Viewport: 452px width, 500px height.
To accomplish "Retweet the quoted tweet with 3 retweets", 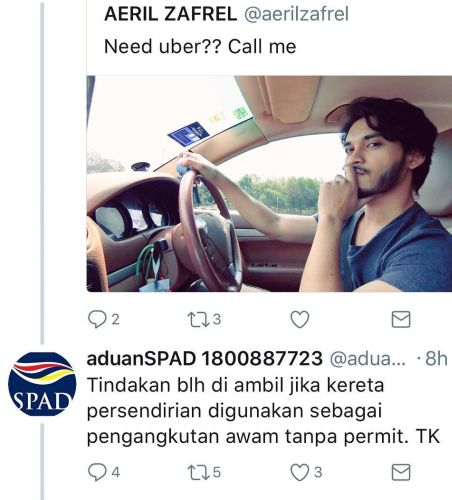I will point(199,319).
